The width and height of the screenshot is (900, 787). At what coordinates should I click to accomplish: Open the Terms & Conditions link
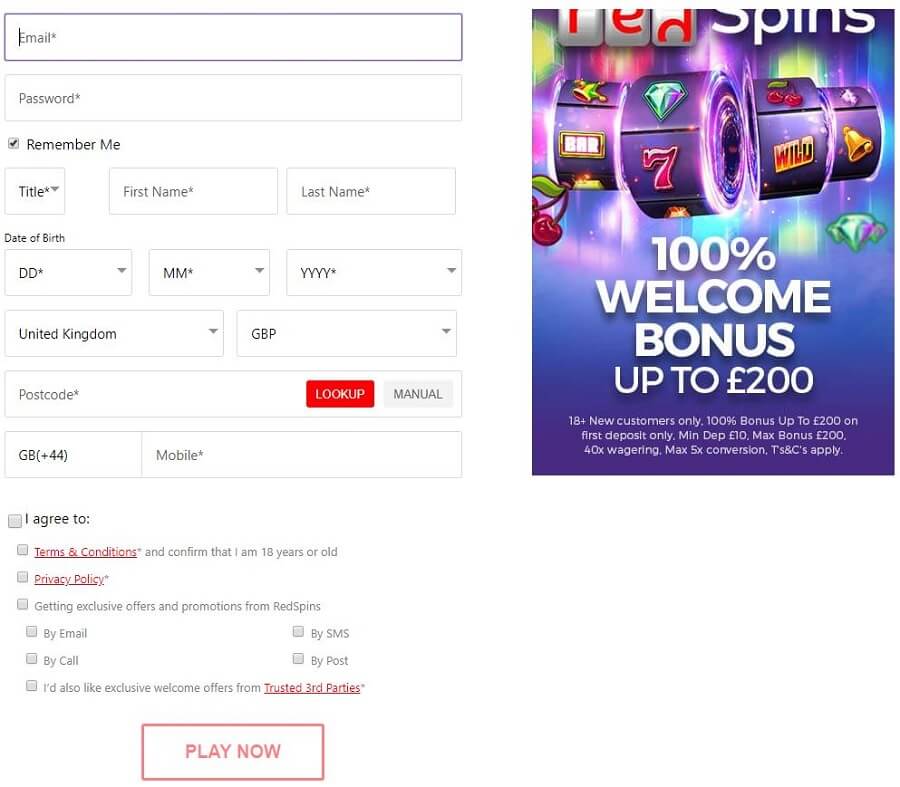click(86, 552)
